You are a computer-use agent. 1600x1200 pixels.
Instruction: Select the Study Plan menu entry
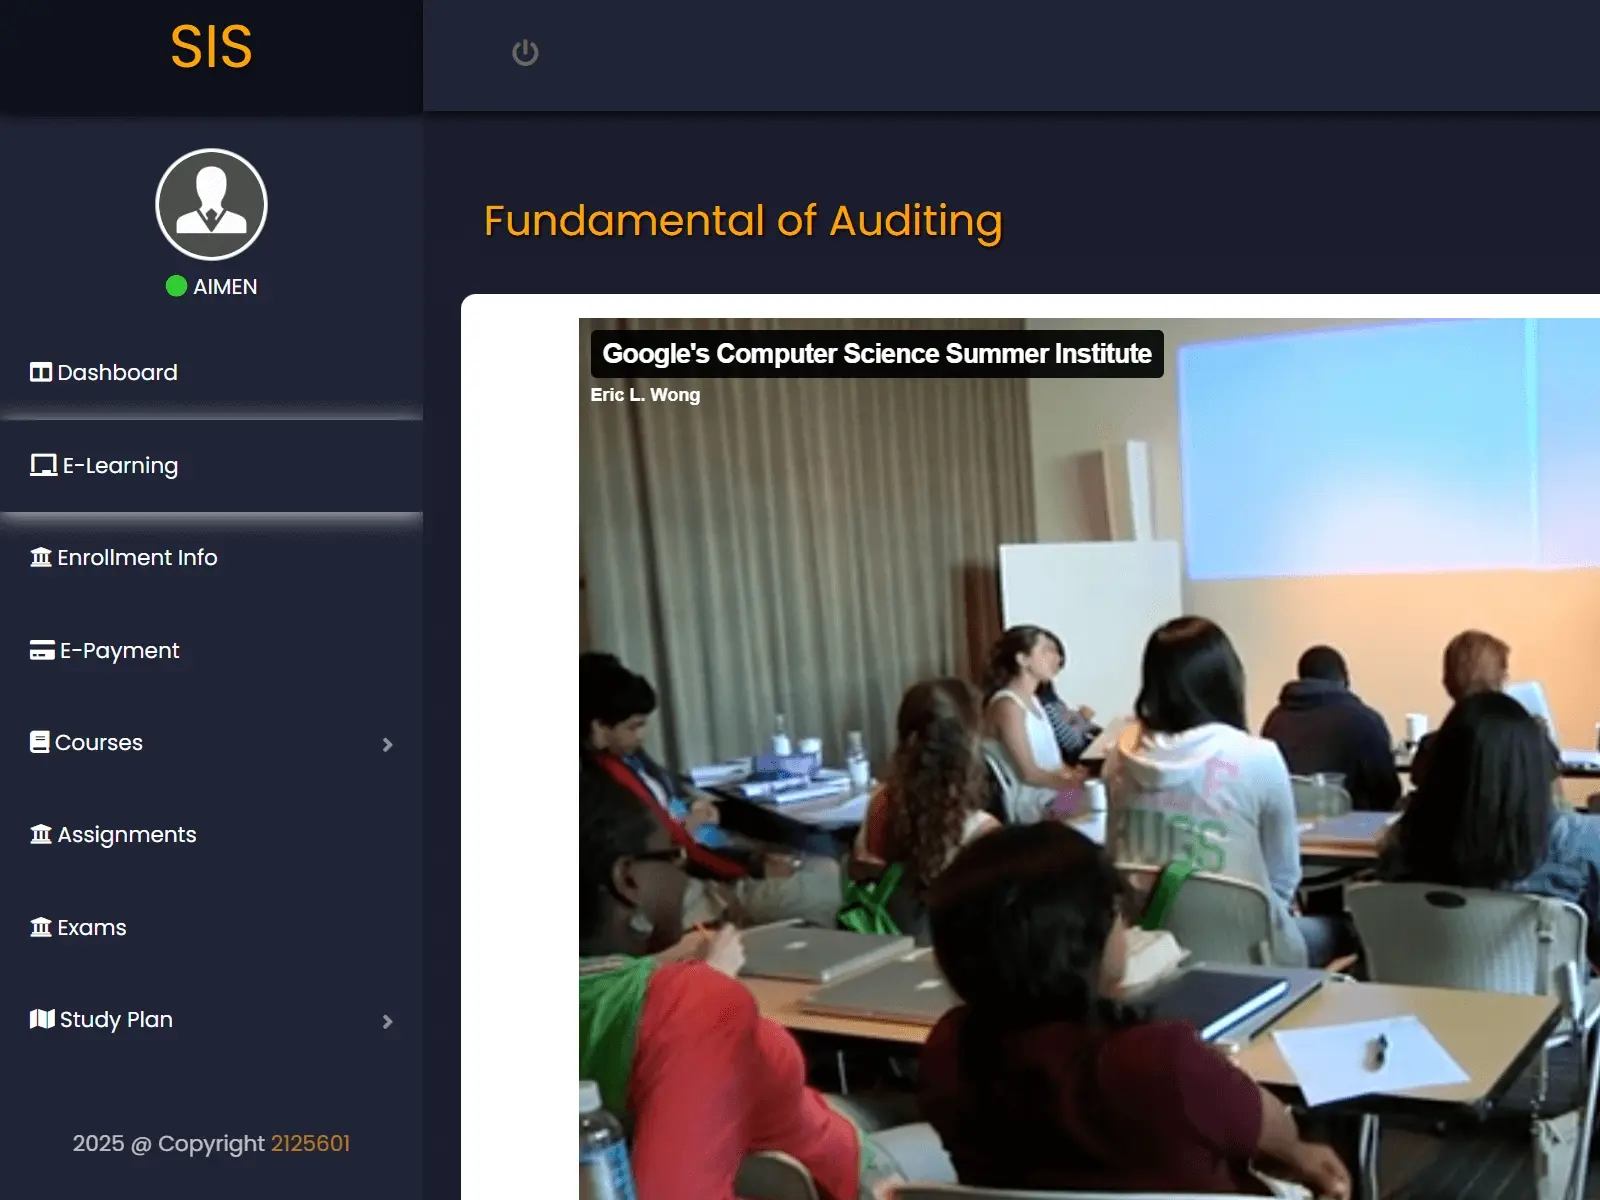[x=211, y=1019]
